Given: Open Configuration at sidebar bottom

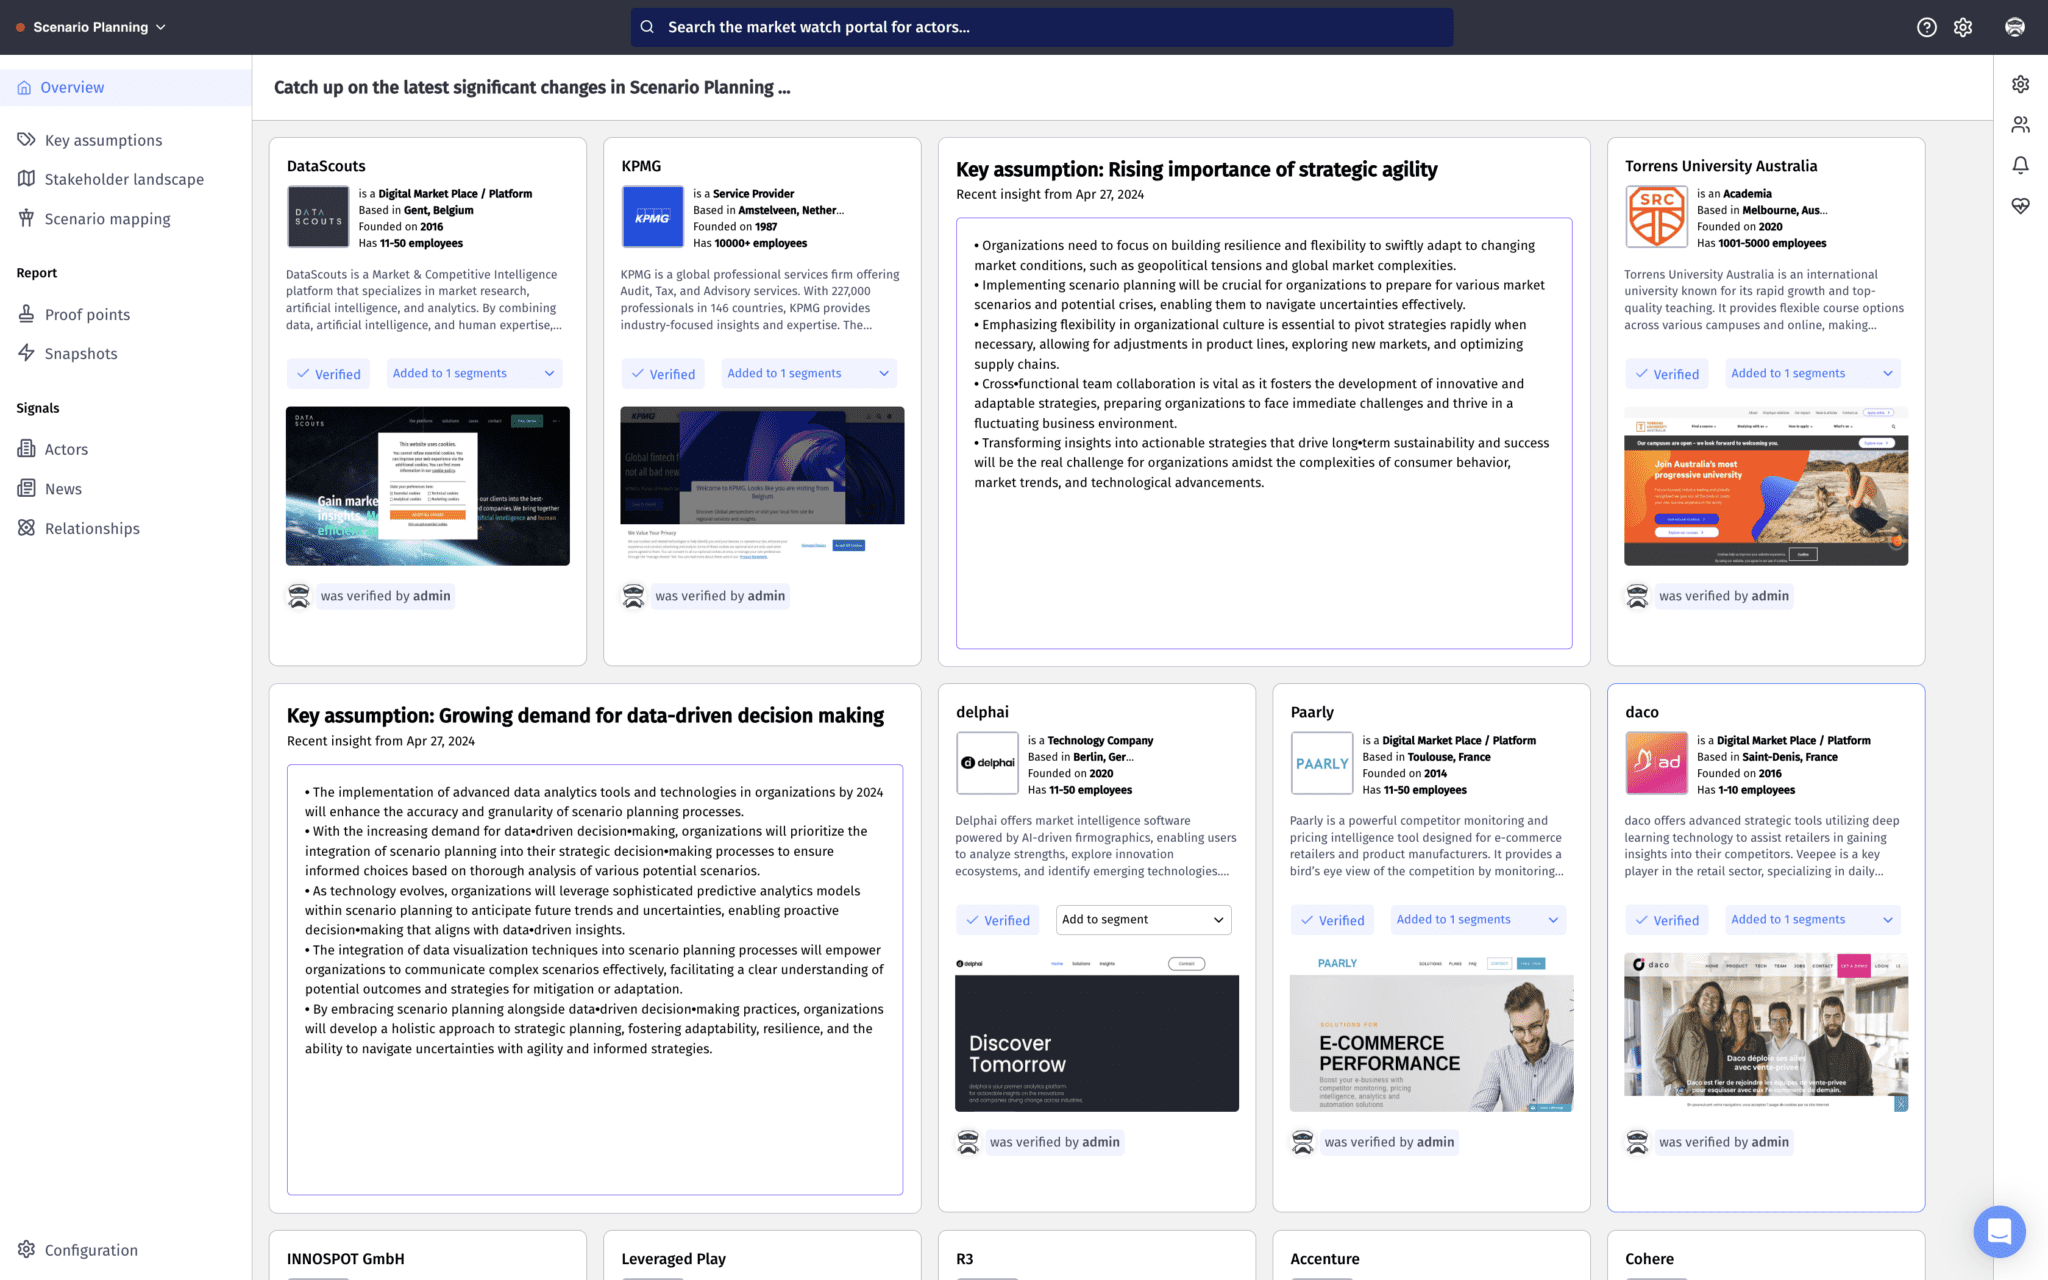Looking at the screenshot, I should pos(90,1250).
